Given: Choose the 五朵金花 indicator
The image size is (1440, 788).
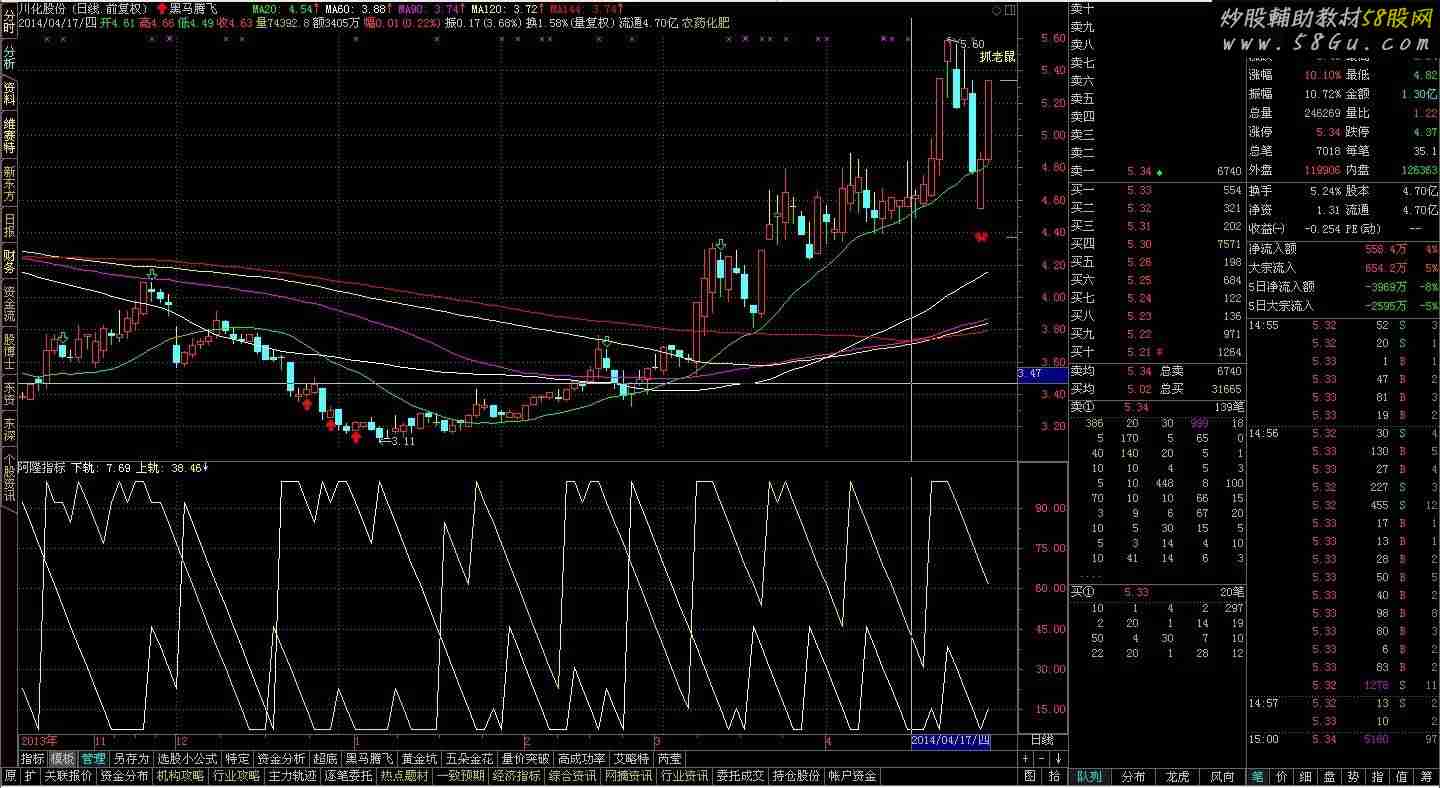Looking at the screenshot, I should pyautogui.click(x=469, y=759).
